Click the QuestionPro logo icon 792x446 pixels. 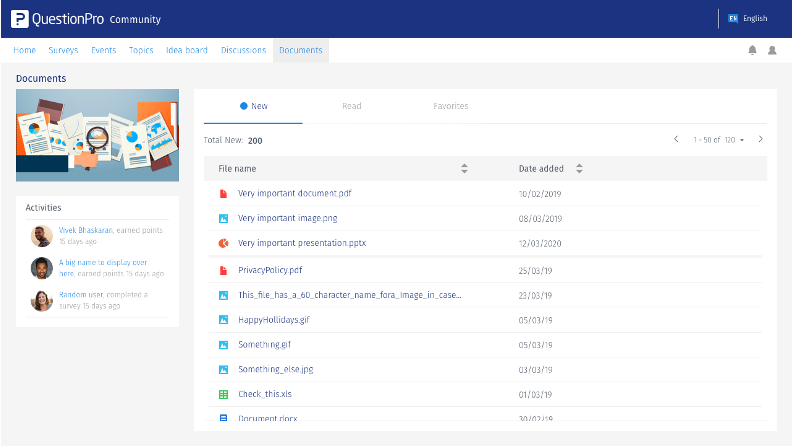20,19
